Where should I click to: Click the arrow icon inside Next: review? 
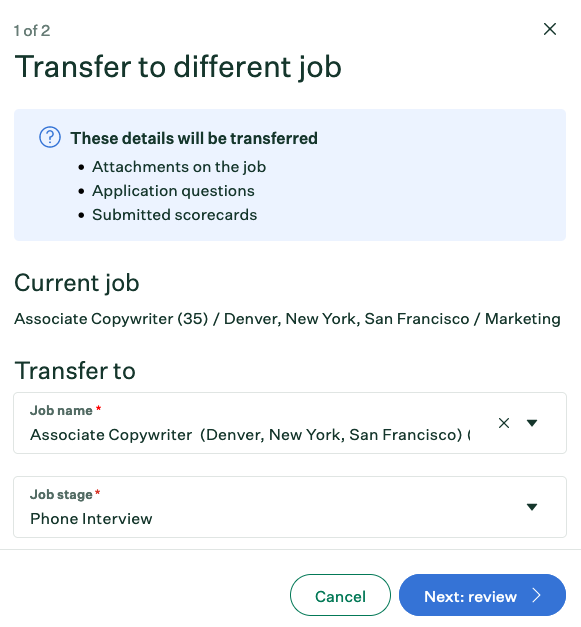coord(537,595)
